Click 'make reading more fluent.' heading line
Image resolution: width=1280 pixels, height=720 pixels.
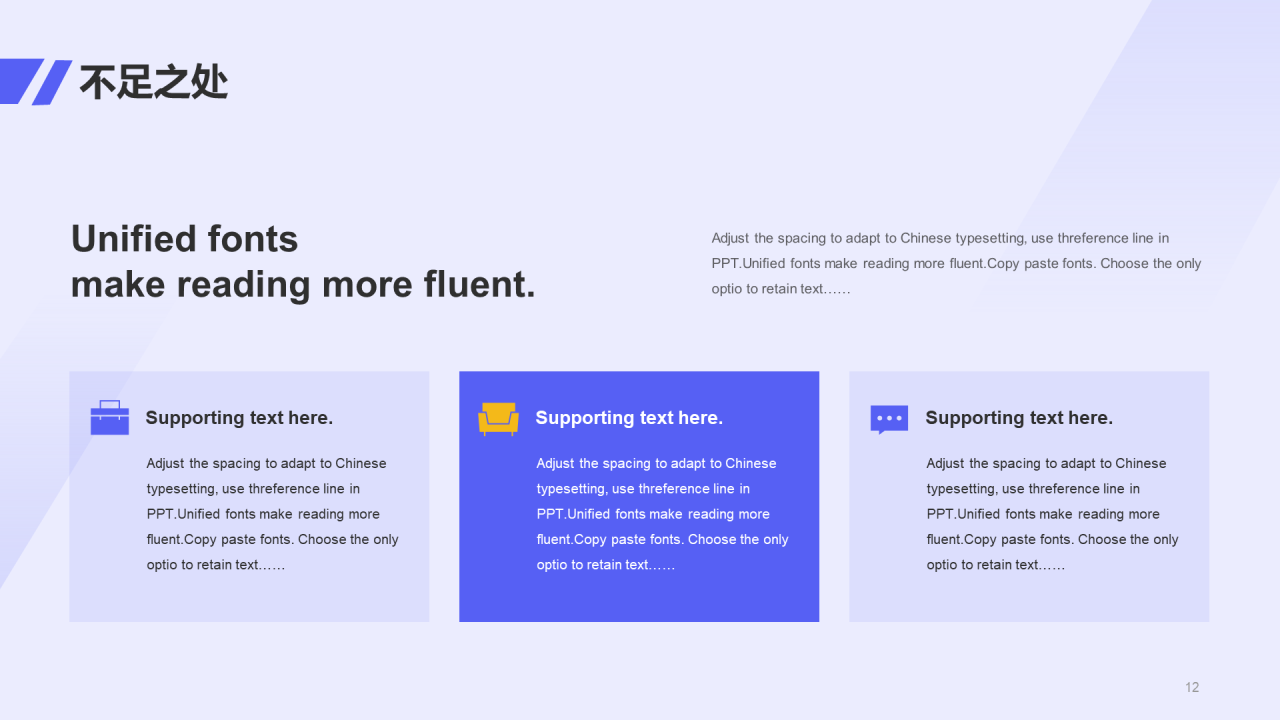303,284
